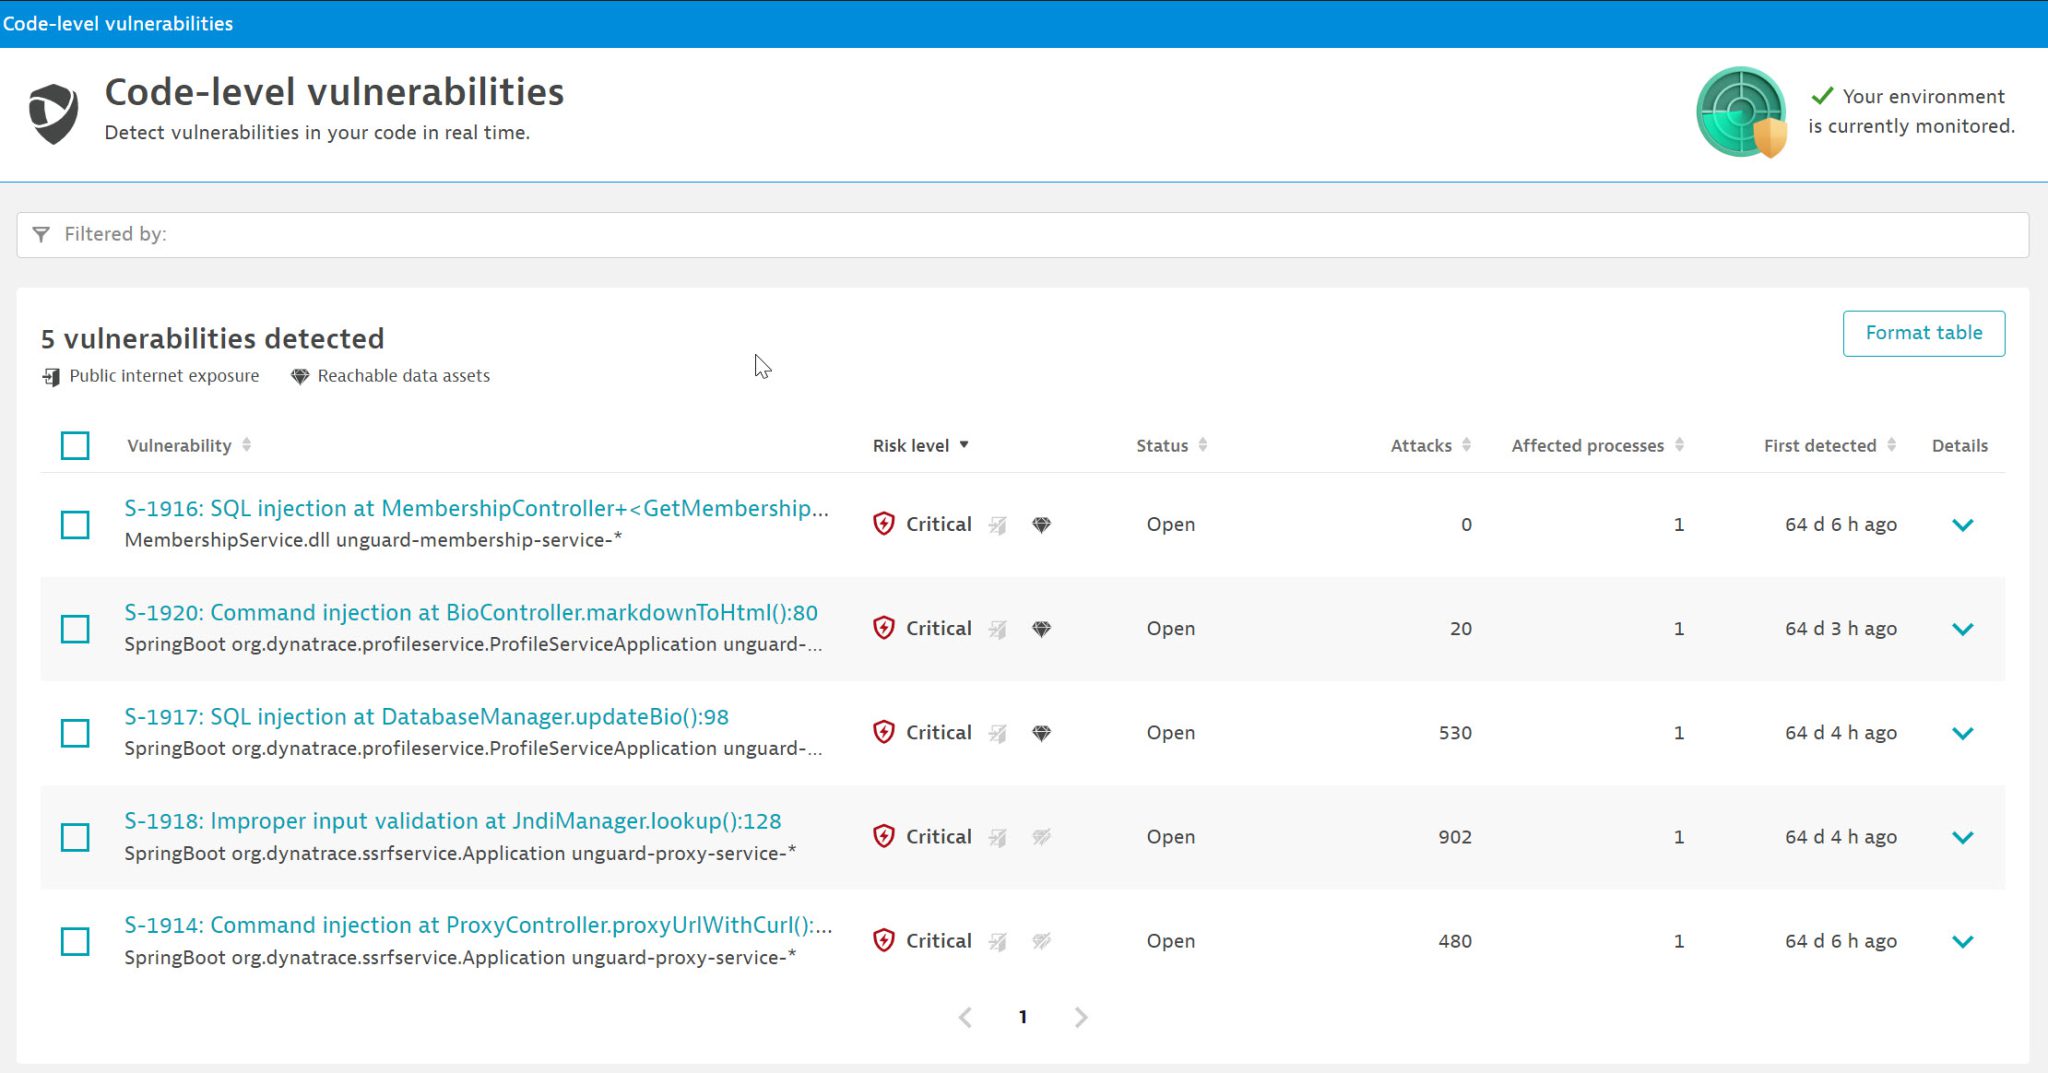Click Critical shield icon in S-1918 row
The image size is (2048, 1073).
(884, 836)
